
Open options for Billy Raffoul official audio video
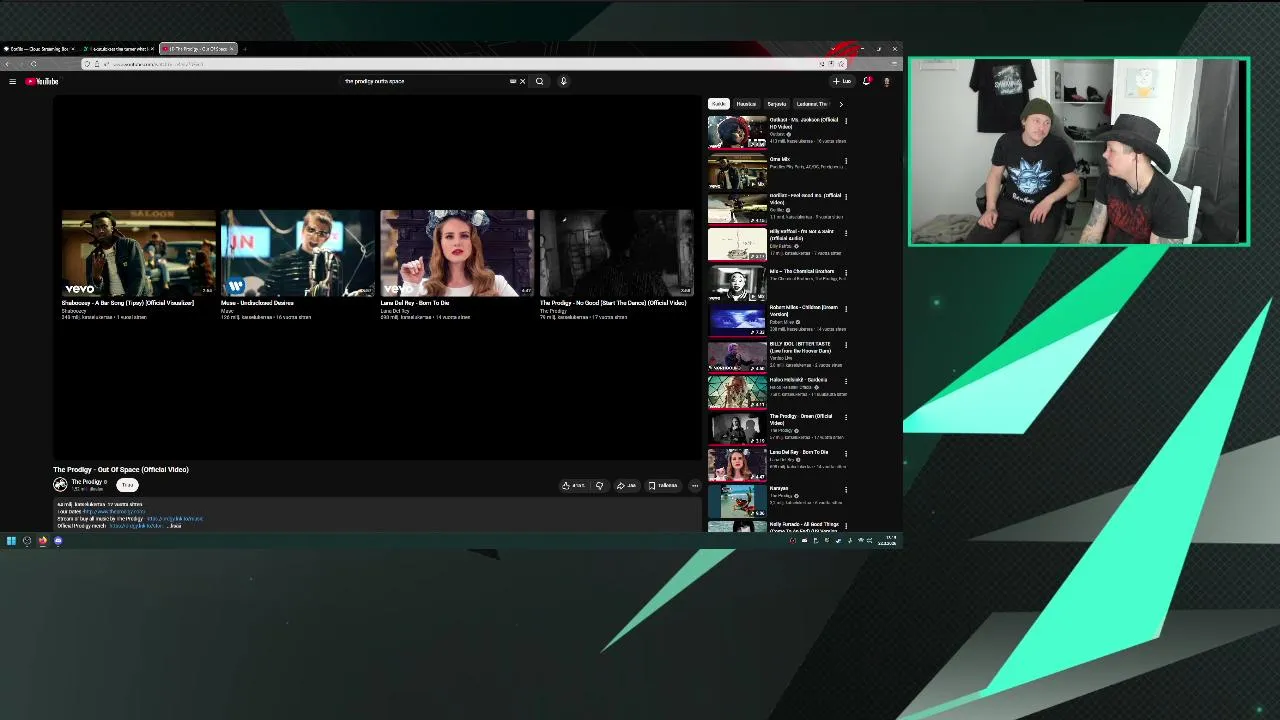(846, 234)
